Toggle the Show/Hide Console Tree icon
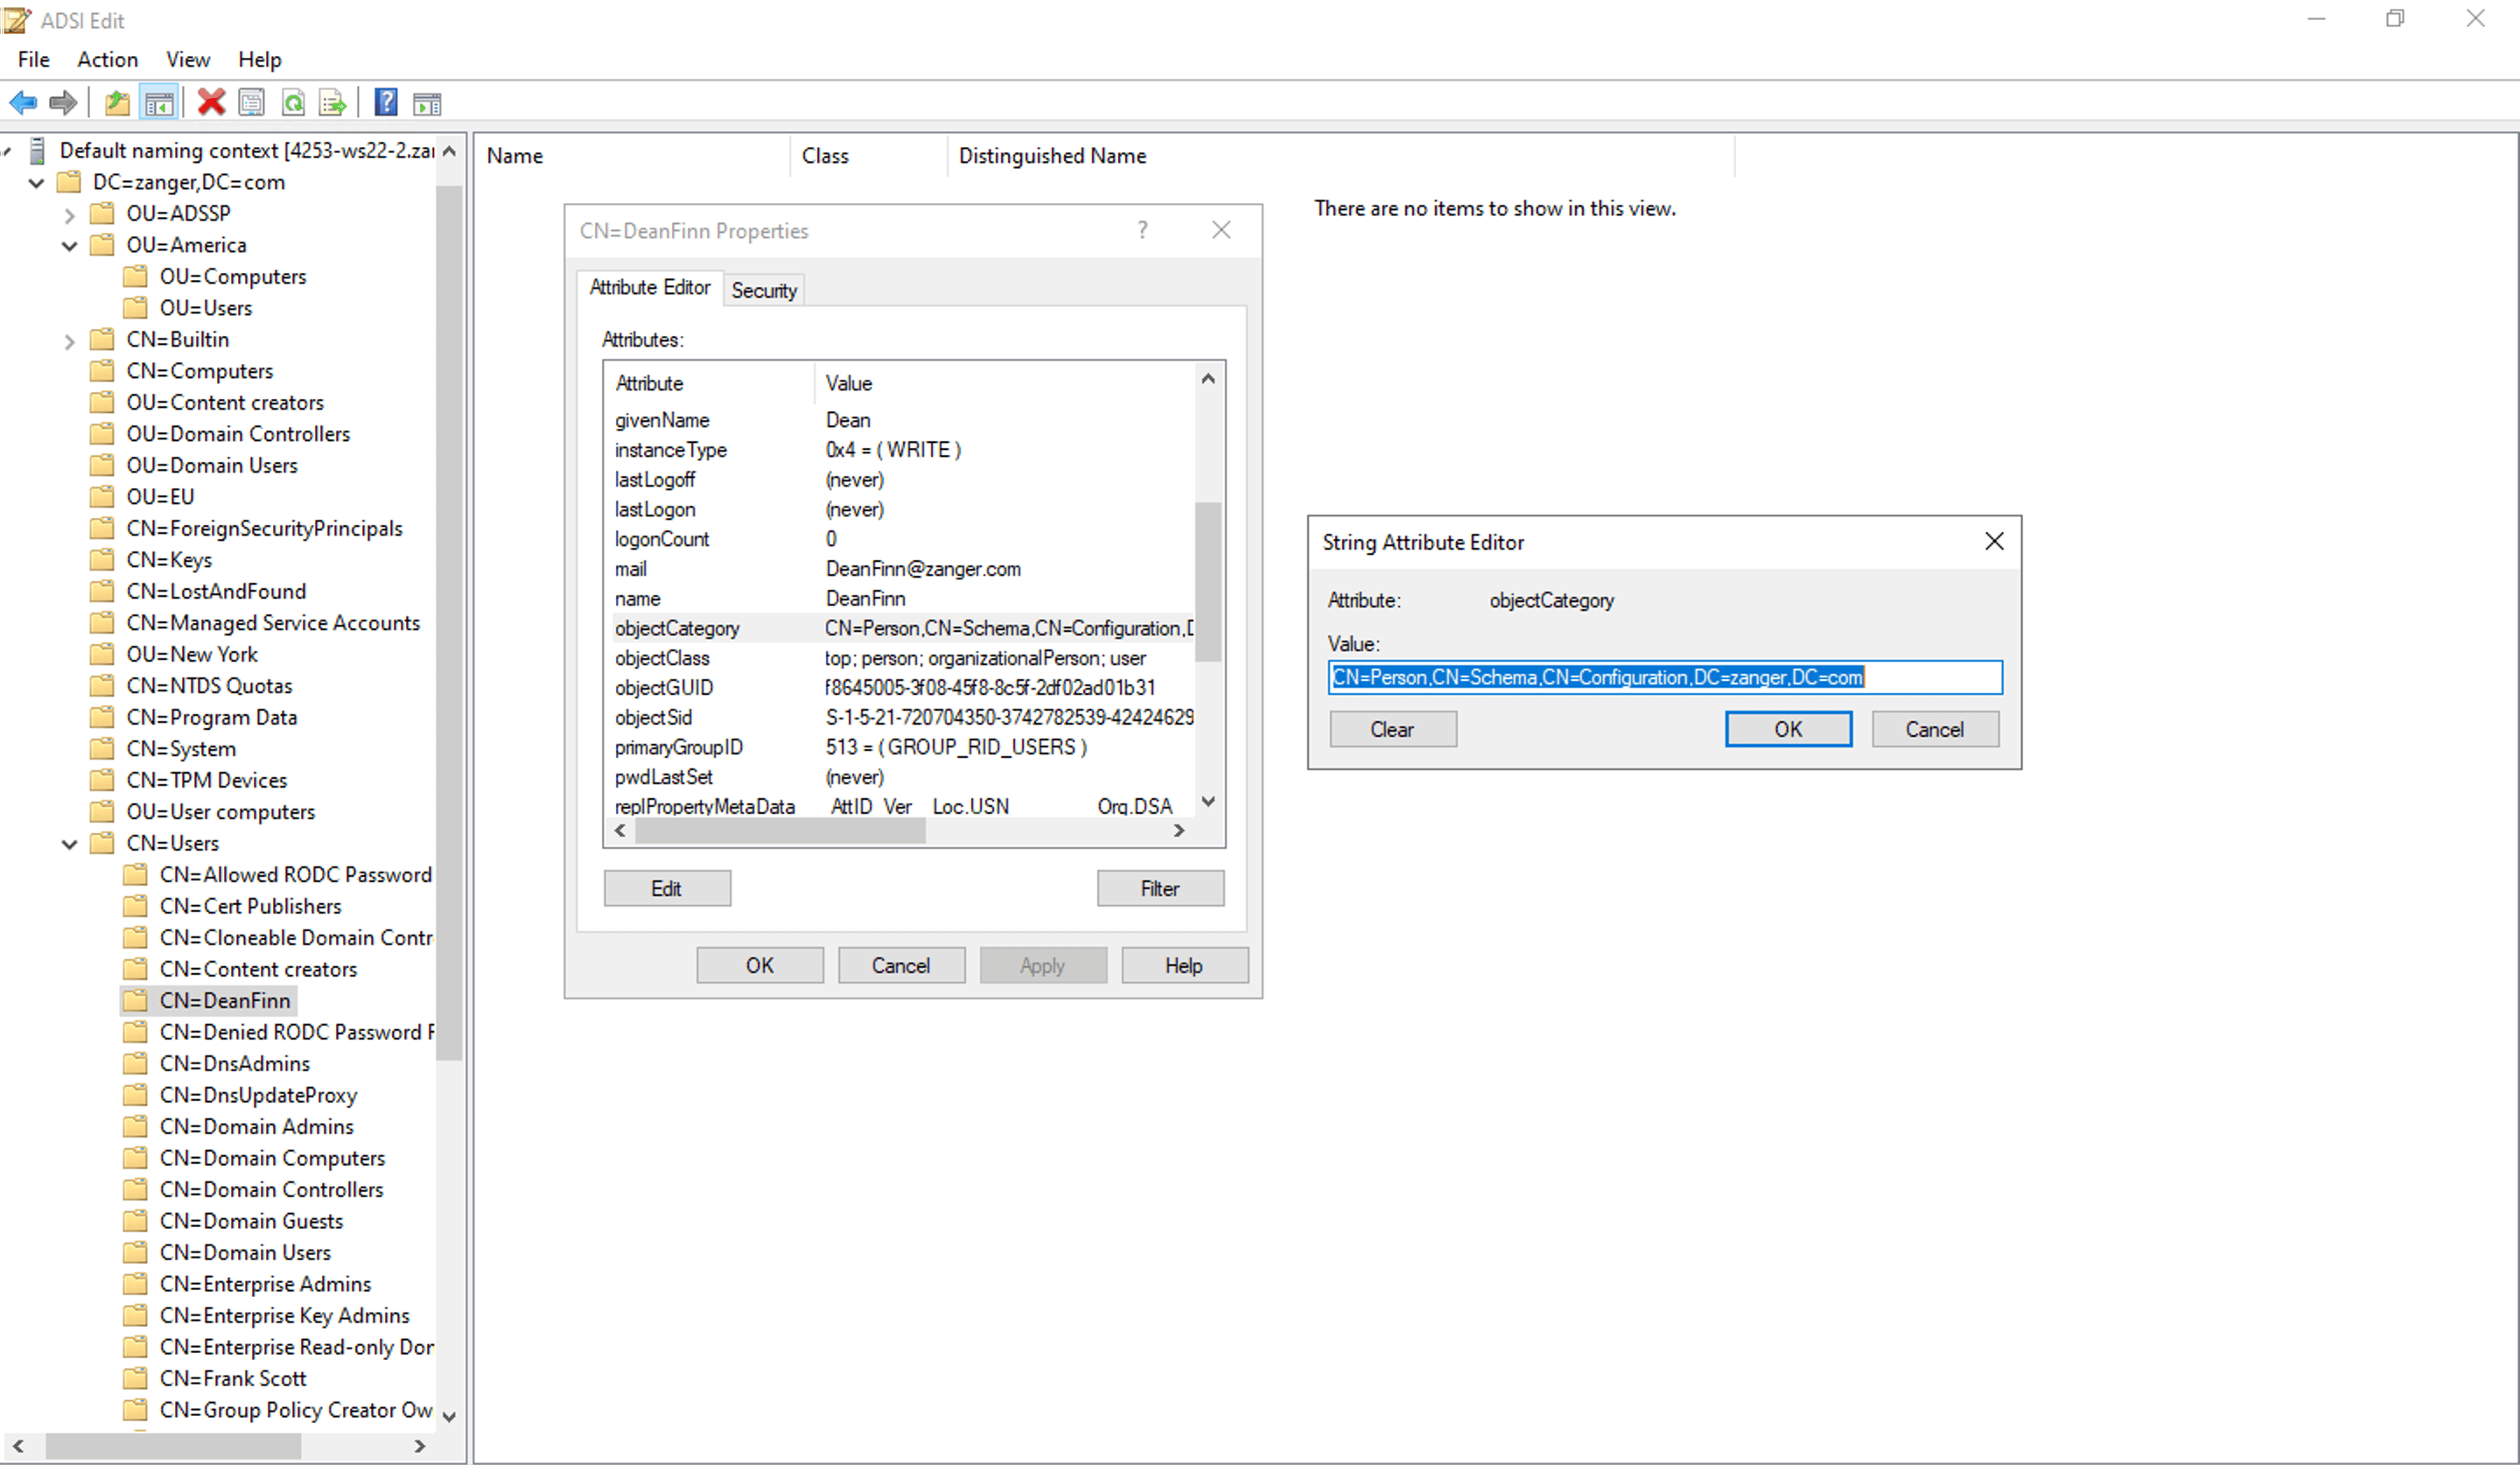The image size is (2520, 1465). (159, 101)
